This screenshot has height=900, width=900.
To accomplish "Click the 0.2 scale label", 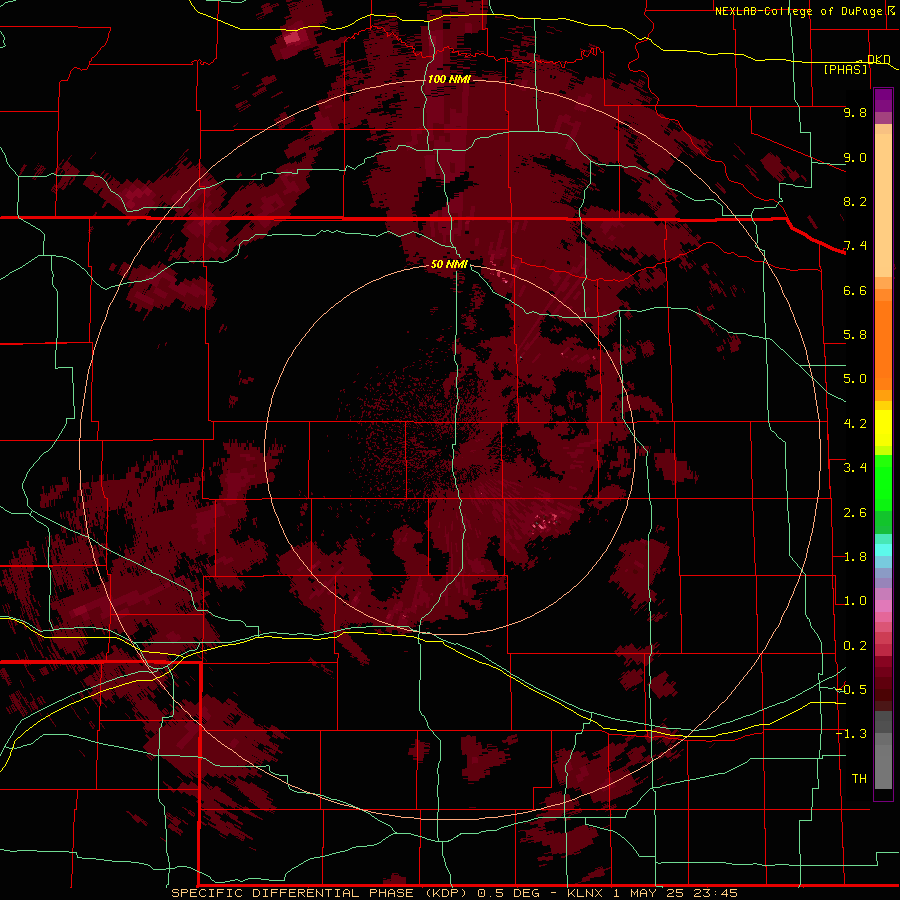I will (855, 646).
